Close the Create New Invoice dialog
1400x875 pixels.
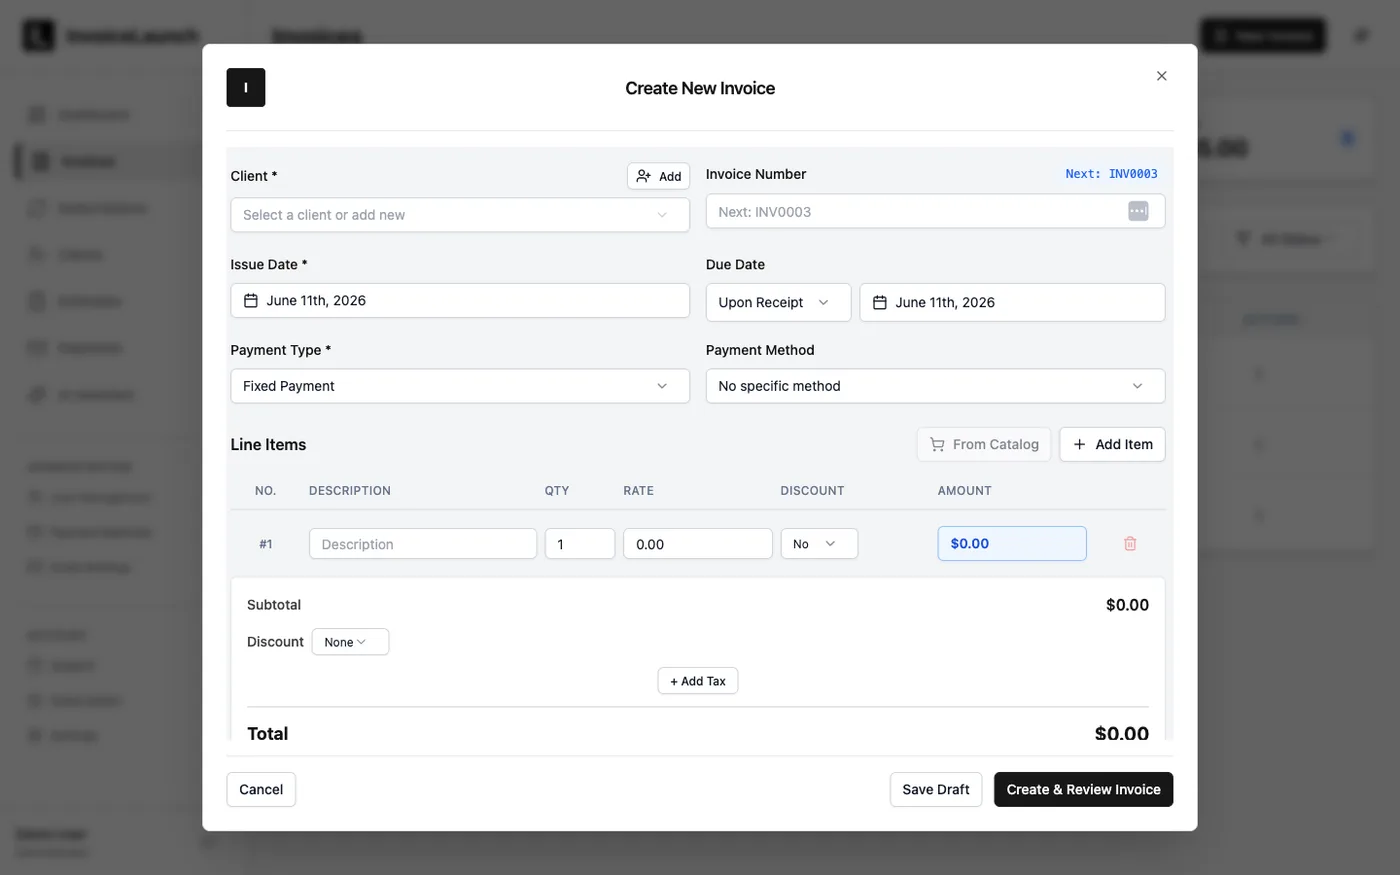(x=1161, y=76)
